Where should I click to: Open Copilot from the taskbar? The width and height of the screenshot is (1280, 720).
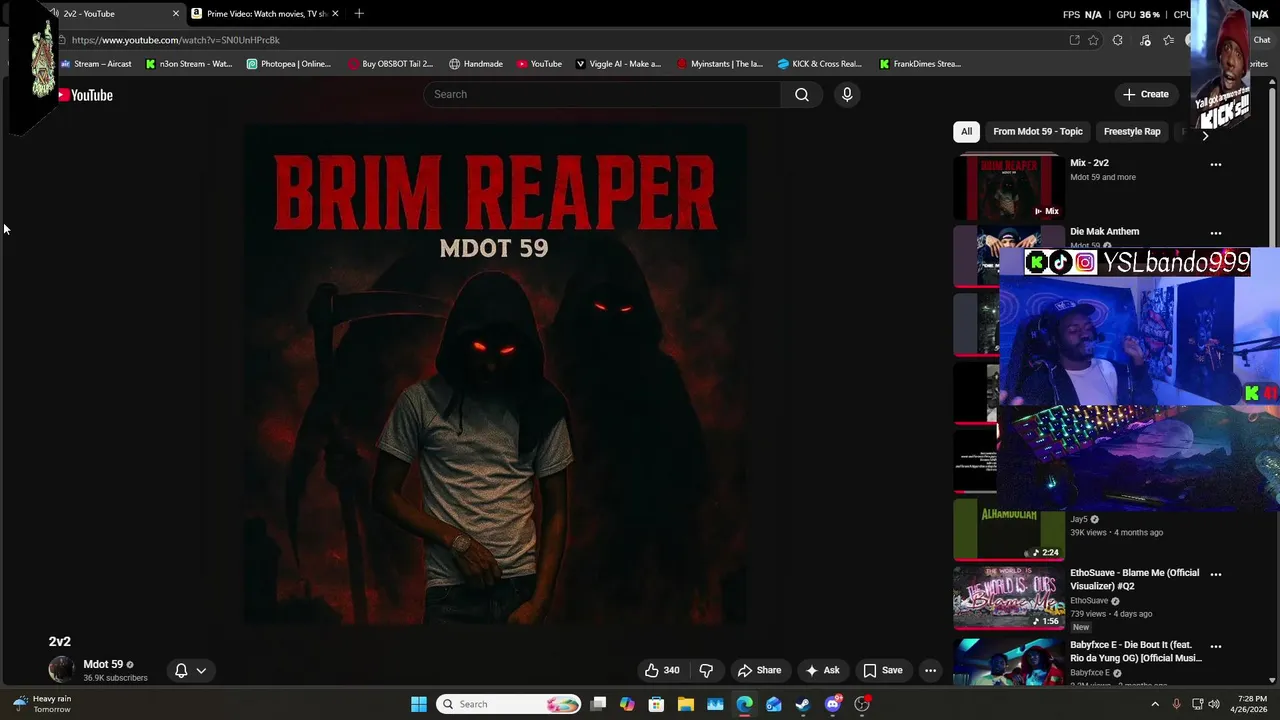tap(627, 704)
